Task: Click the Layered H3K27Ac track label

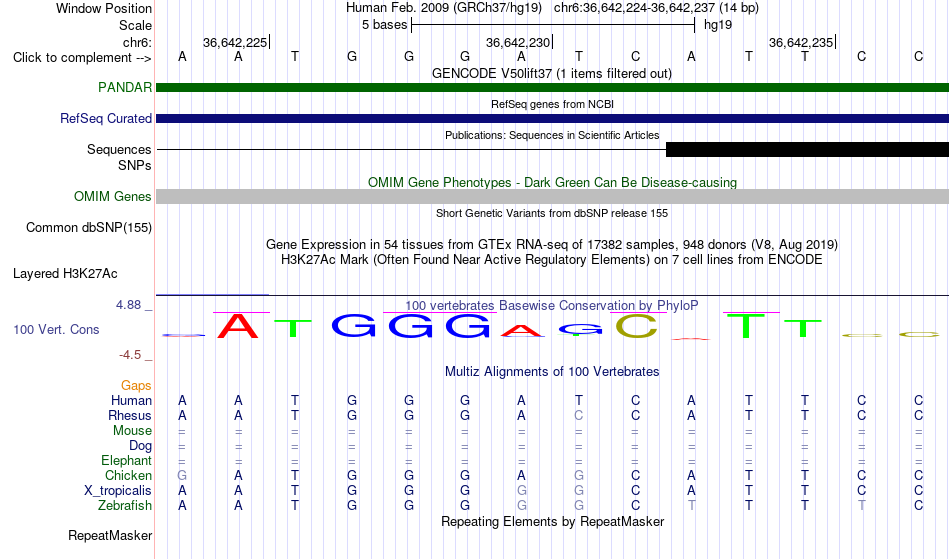Action: [65, 274]
